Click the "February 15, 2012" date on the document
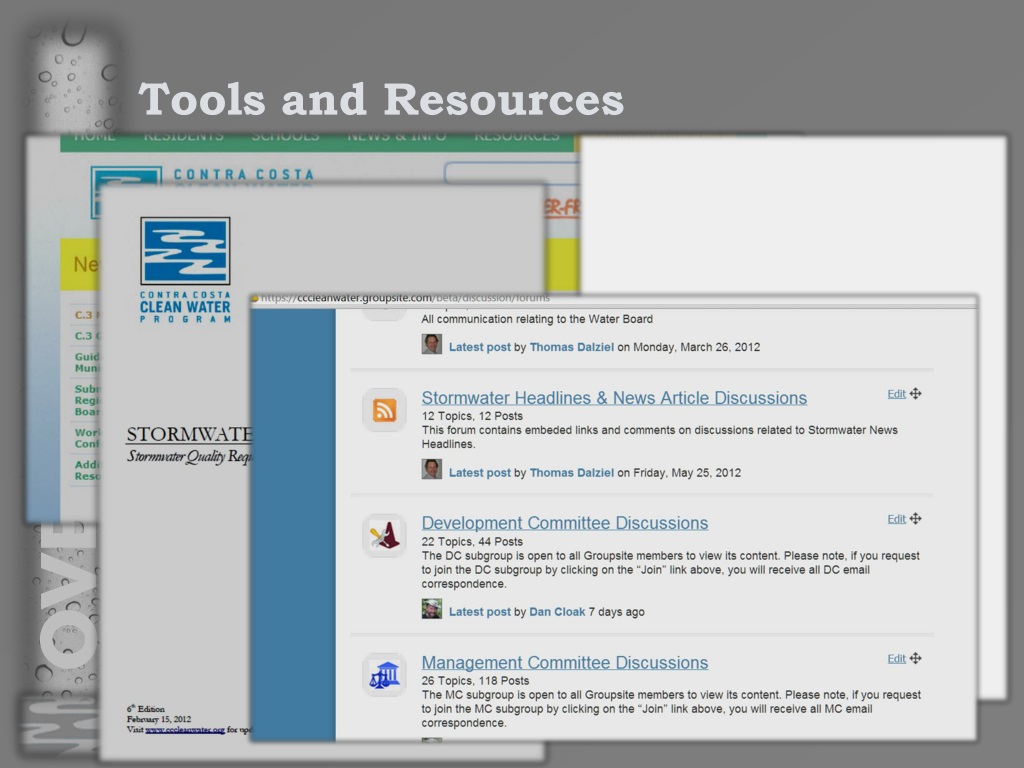The height and width of the screenshot is (768, 1024). [x=159, y=719]
